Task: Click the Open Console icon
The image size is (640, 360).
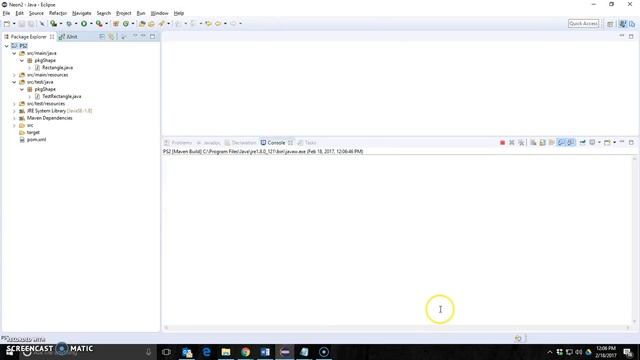Action: 607,142
